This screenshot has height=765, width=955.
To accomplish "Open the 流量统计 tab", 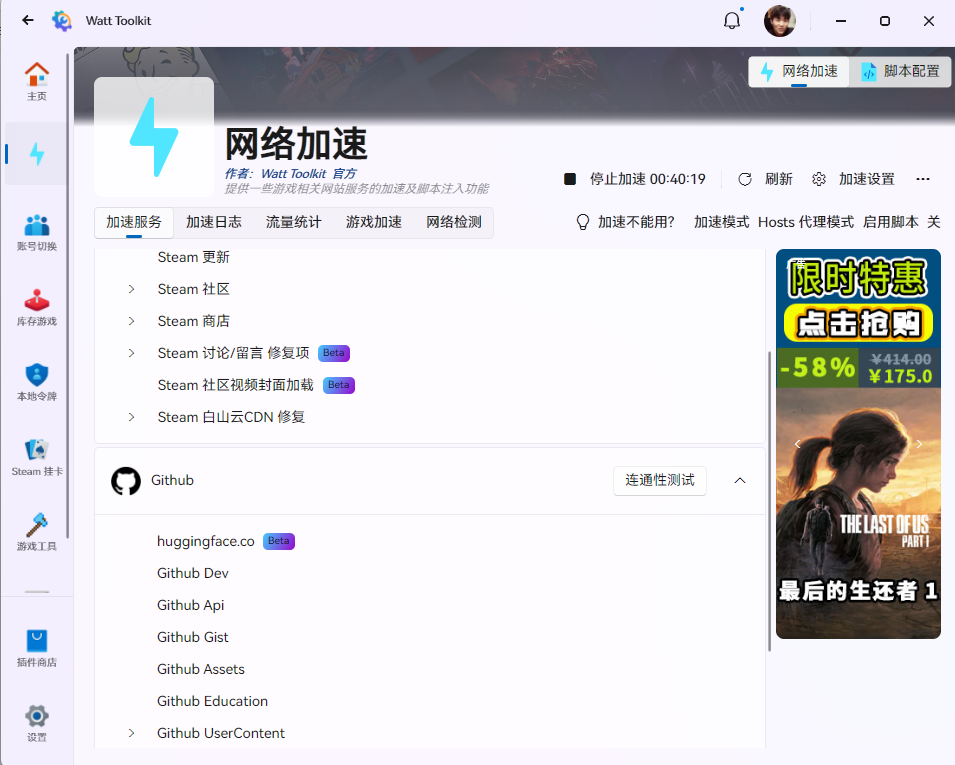I will pyautogui.click(x=294, y=222).
